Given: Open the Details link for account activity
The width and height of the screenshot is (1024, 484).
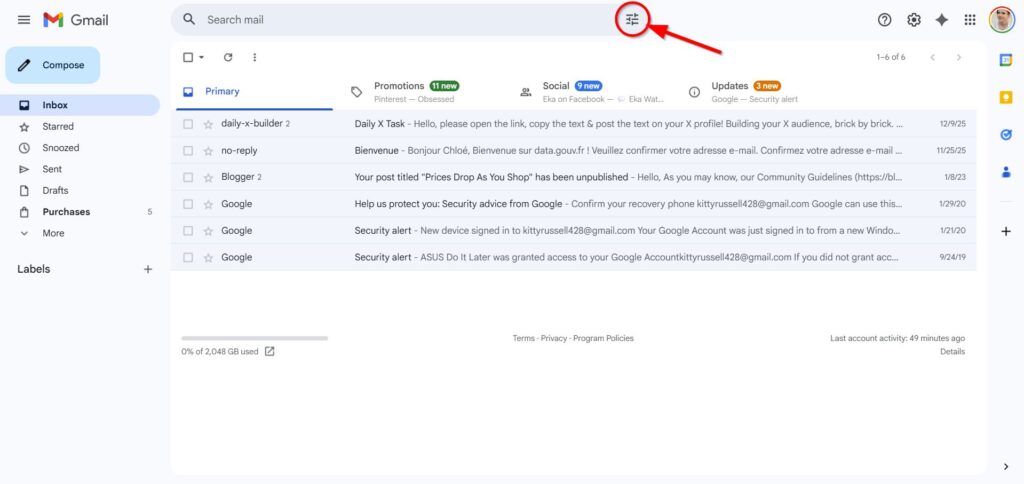Looking at the screenshot, I should pos(952,352).
